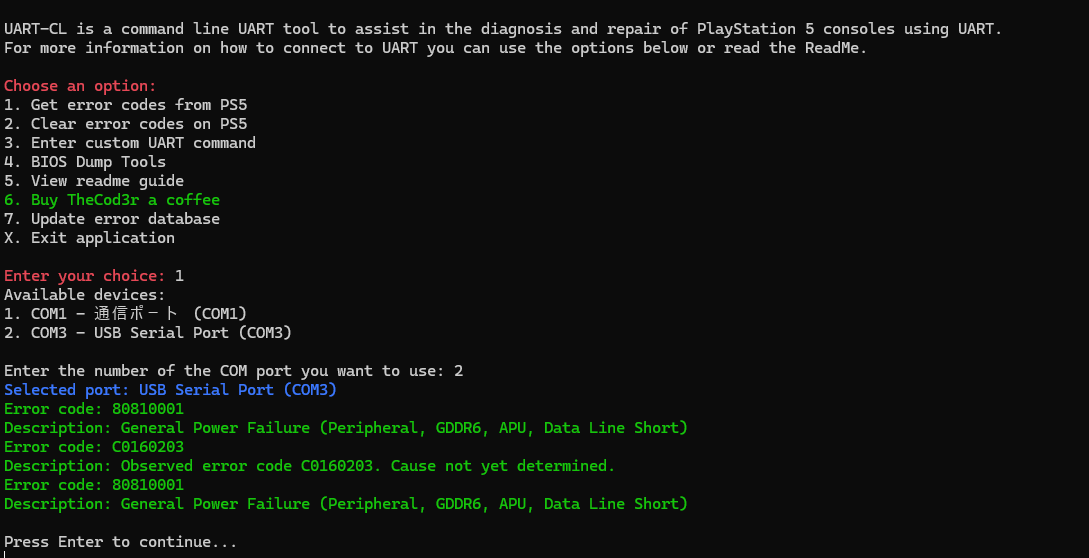Click the "BIOS Dump Tools" menu entry
This screenshot has width=1089, height=558.
[85, 162]
